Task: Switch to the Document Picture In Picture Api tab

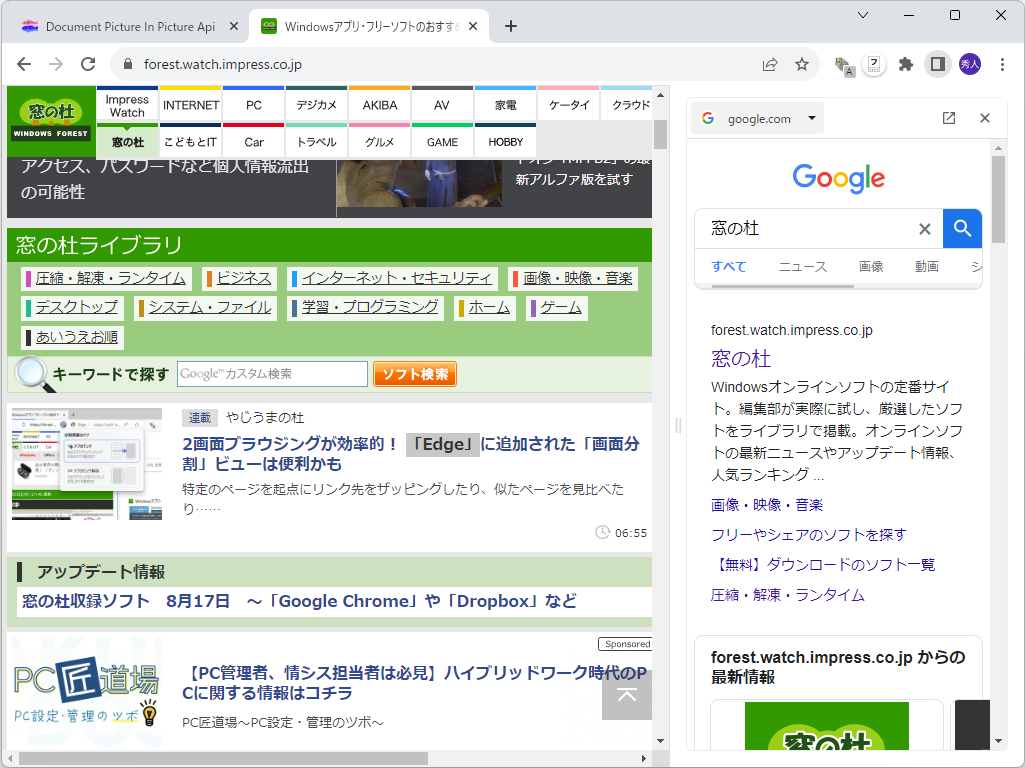Action: 130,27
